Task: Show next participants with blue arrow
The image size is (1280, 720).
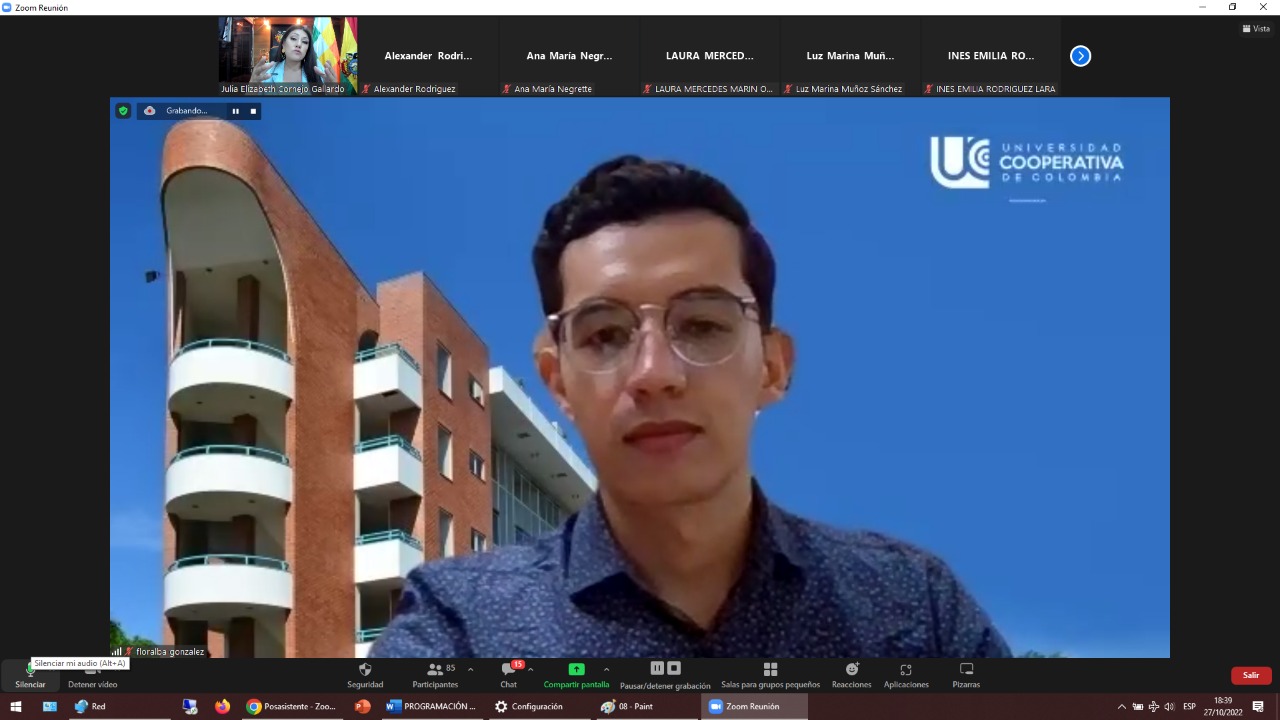Action: 1080,56
